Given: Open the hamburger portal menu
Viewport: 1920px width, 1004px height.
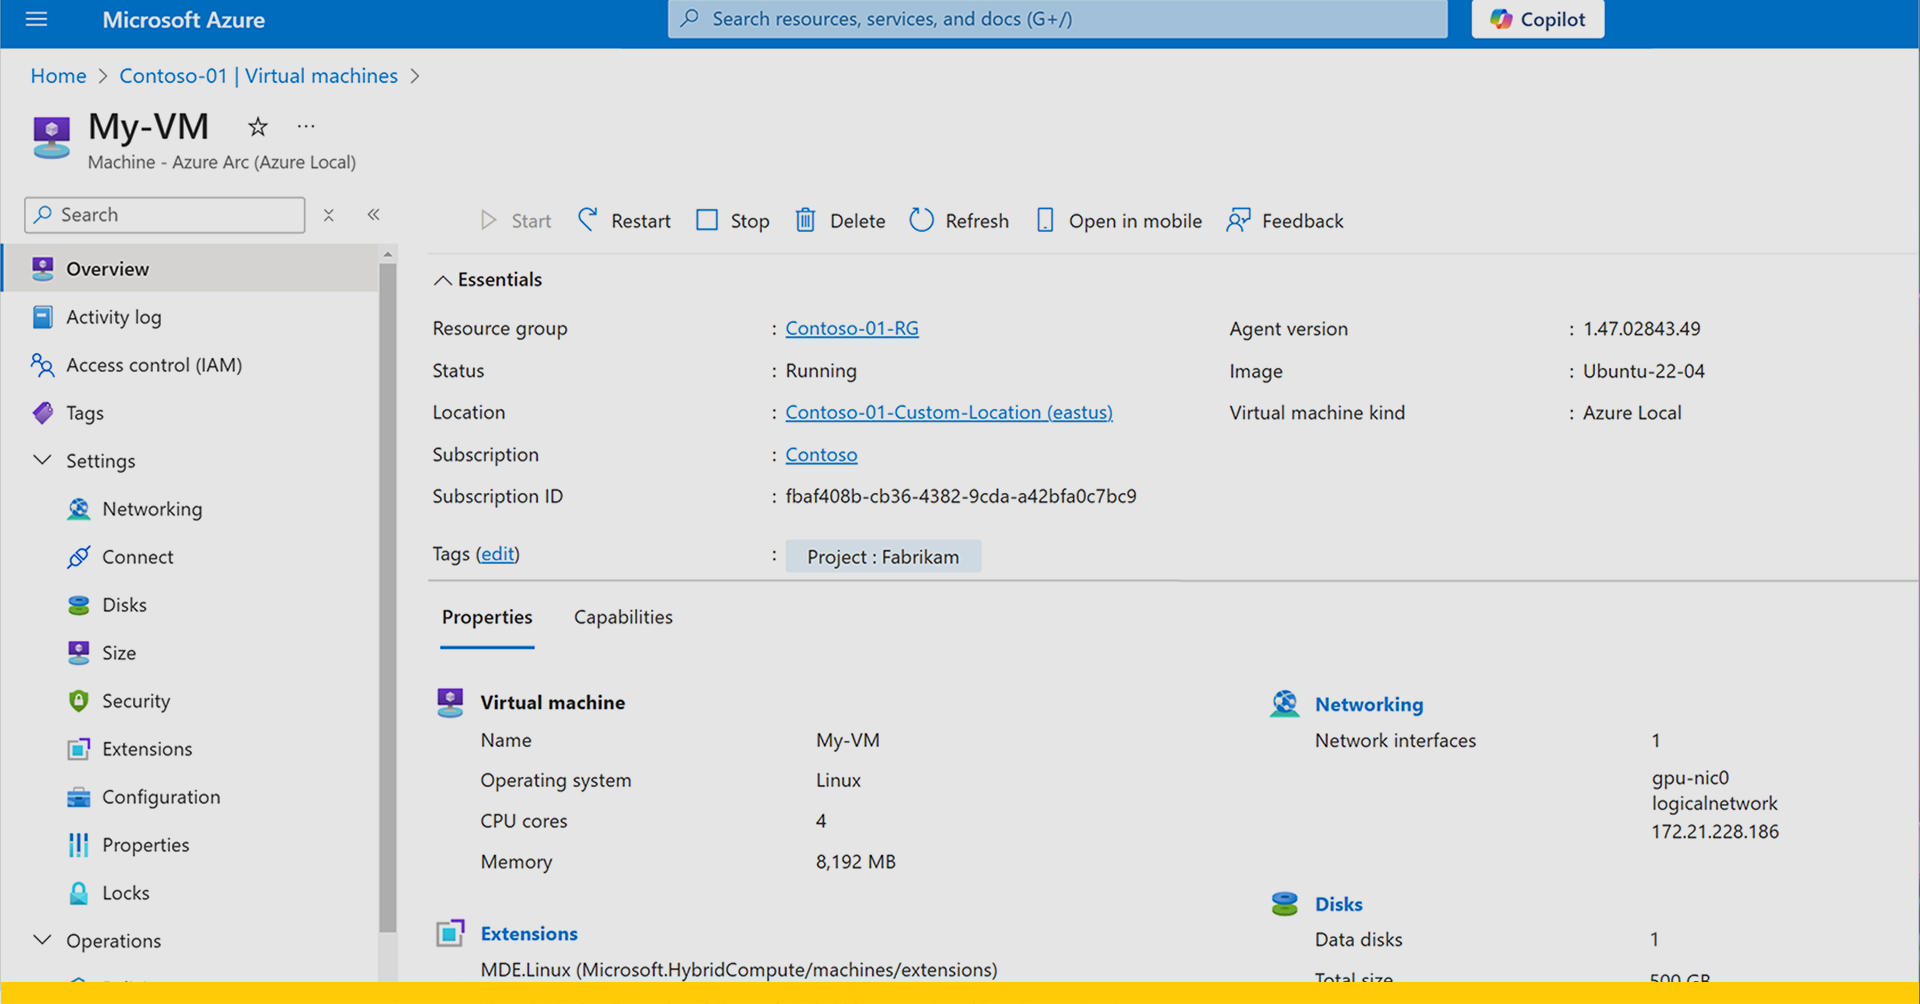Looking at the screenshot, I should tap(37, 19).
